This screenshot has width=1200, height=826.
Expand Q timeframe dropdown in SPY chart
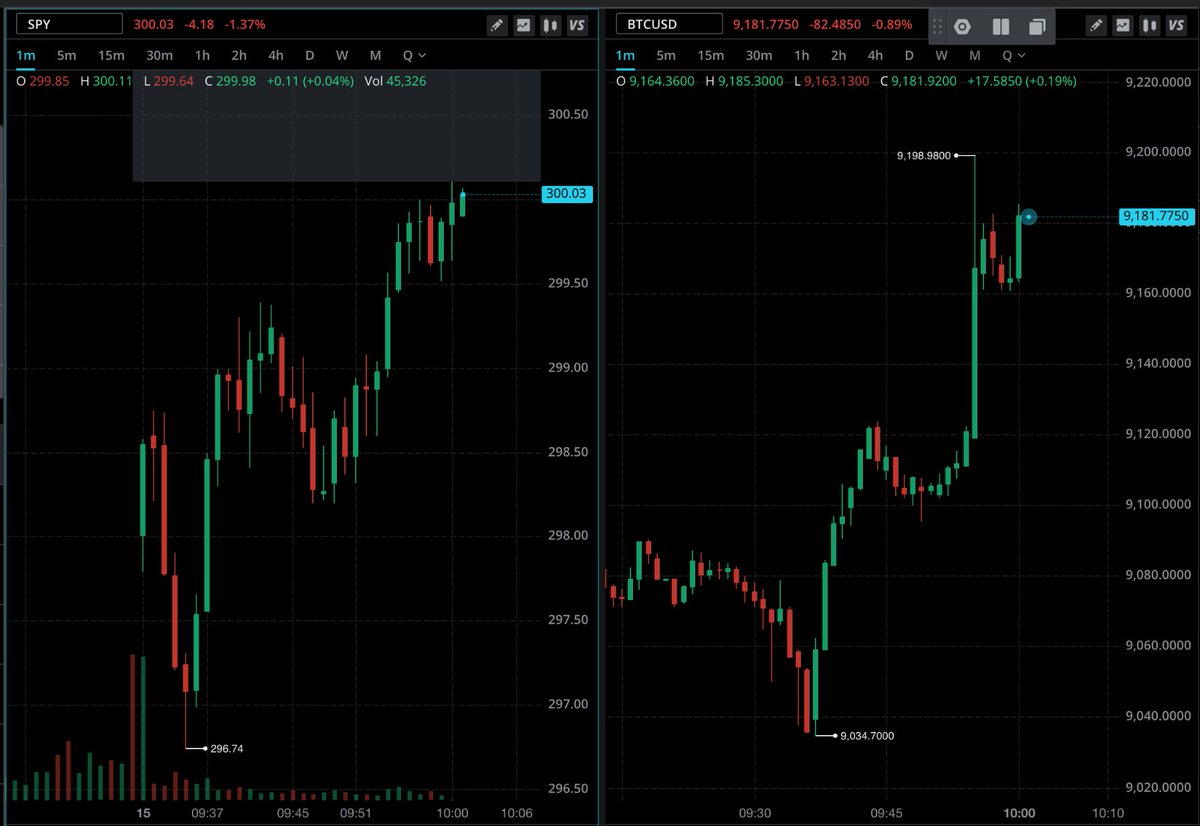pyautogui.click(x=414, y=55)
